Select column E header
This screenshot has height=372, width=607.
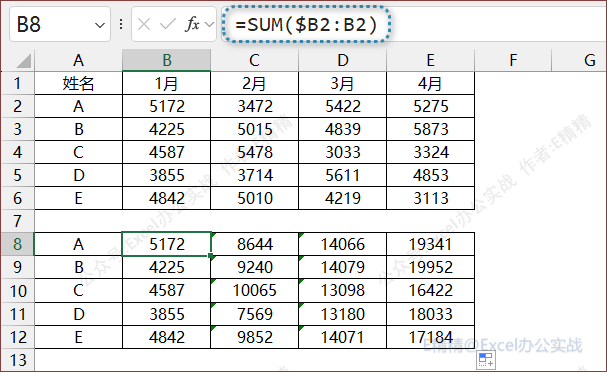(430, 60)
